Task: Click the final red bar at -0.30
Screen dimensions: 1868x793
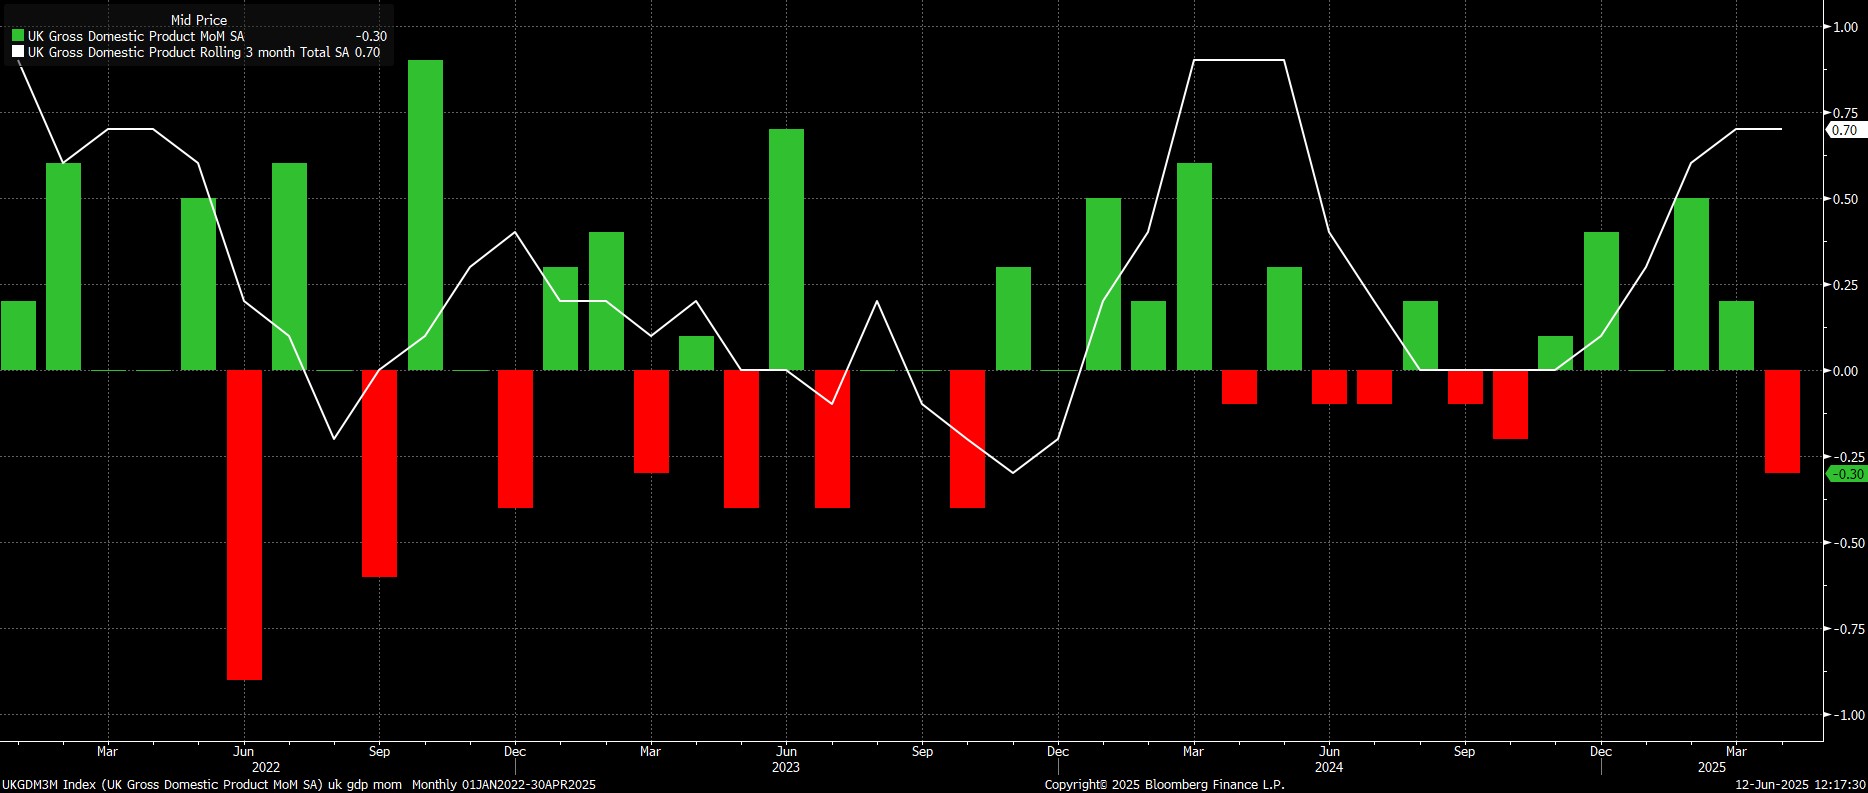Action: [x=1782, y=422]
